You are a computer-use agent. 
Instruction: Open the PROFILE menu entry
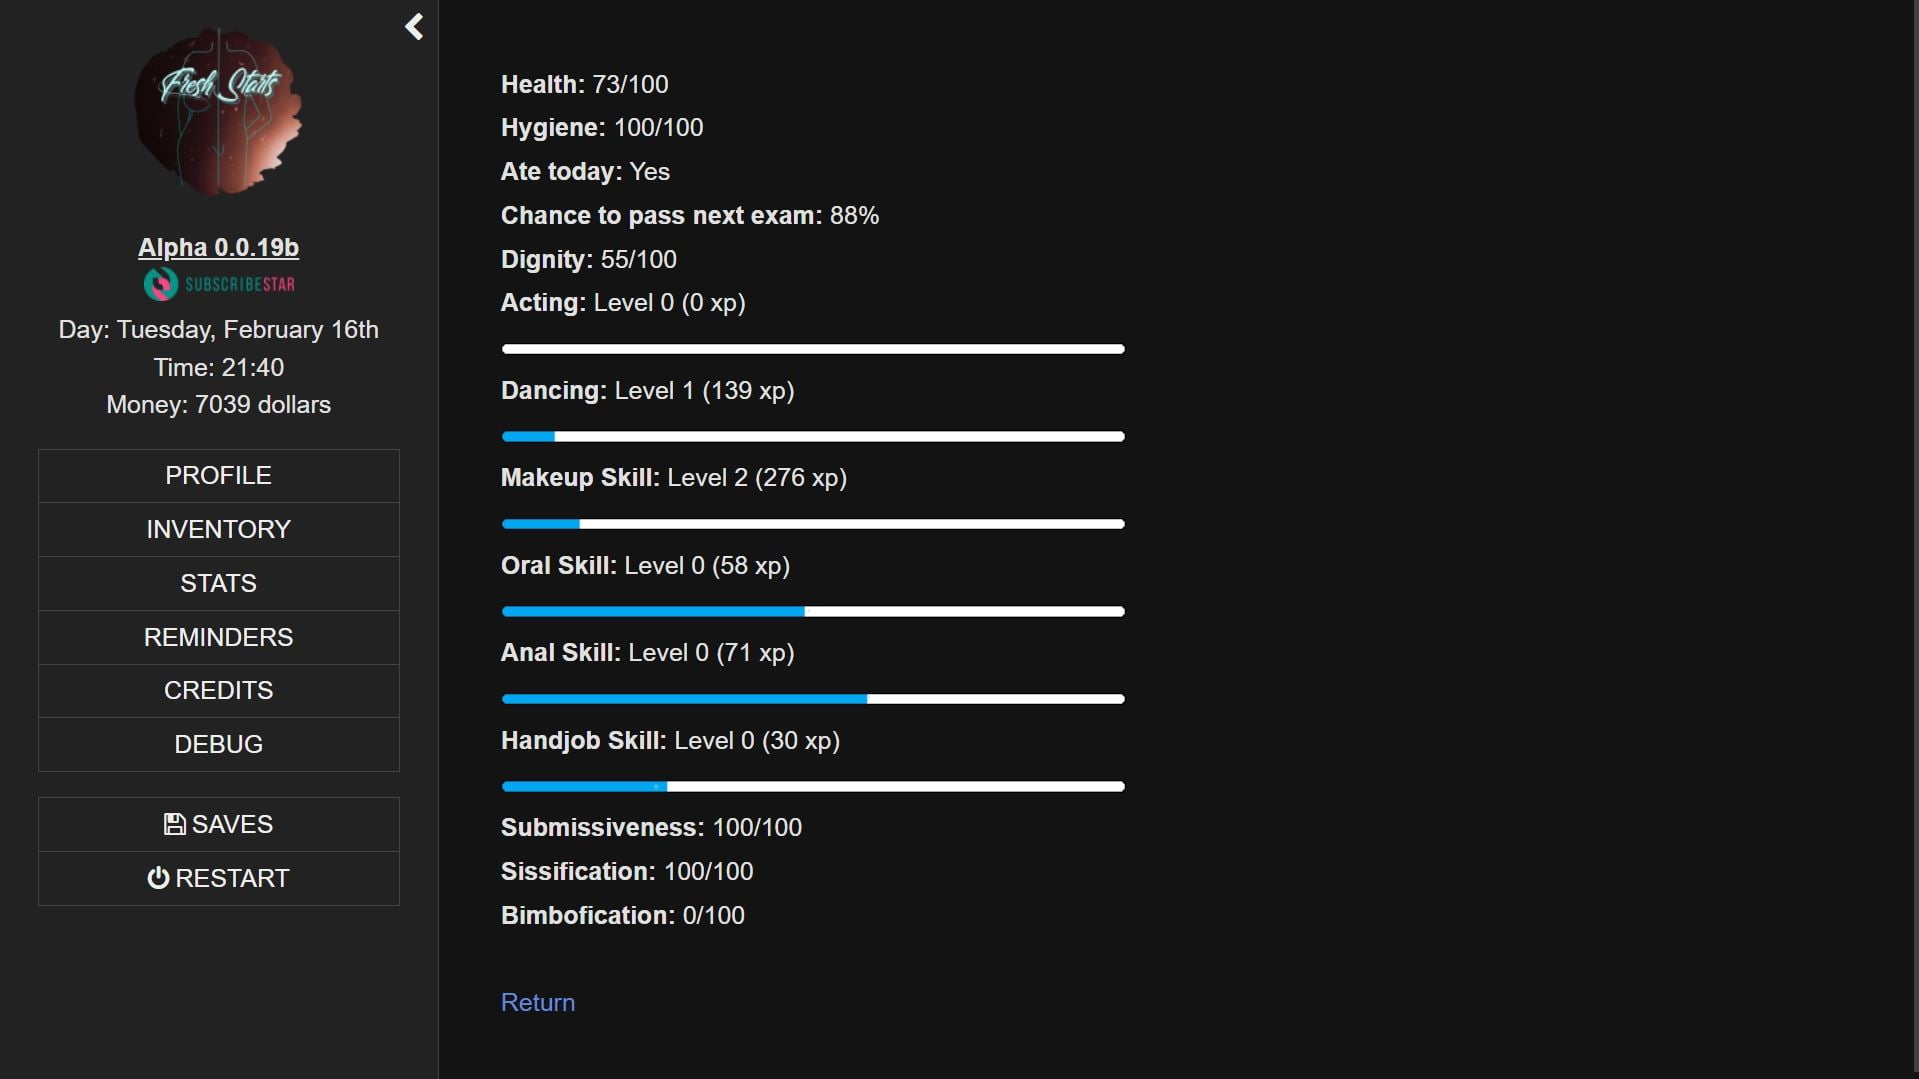(218, 475)
